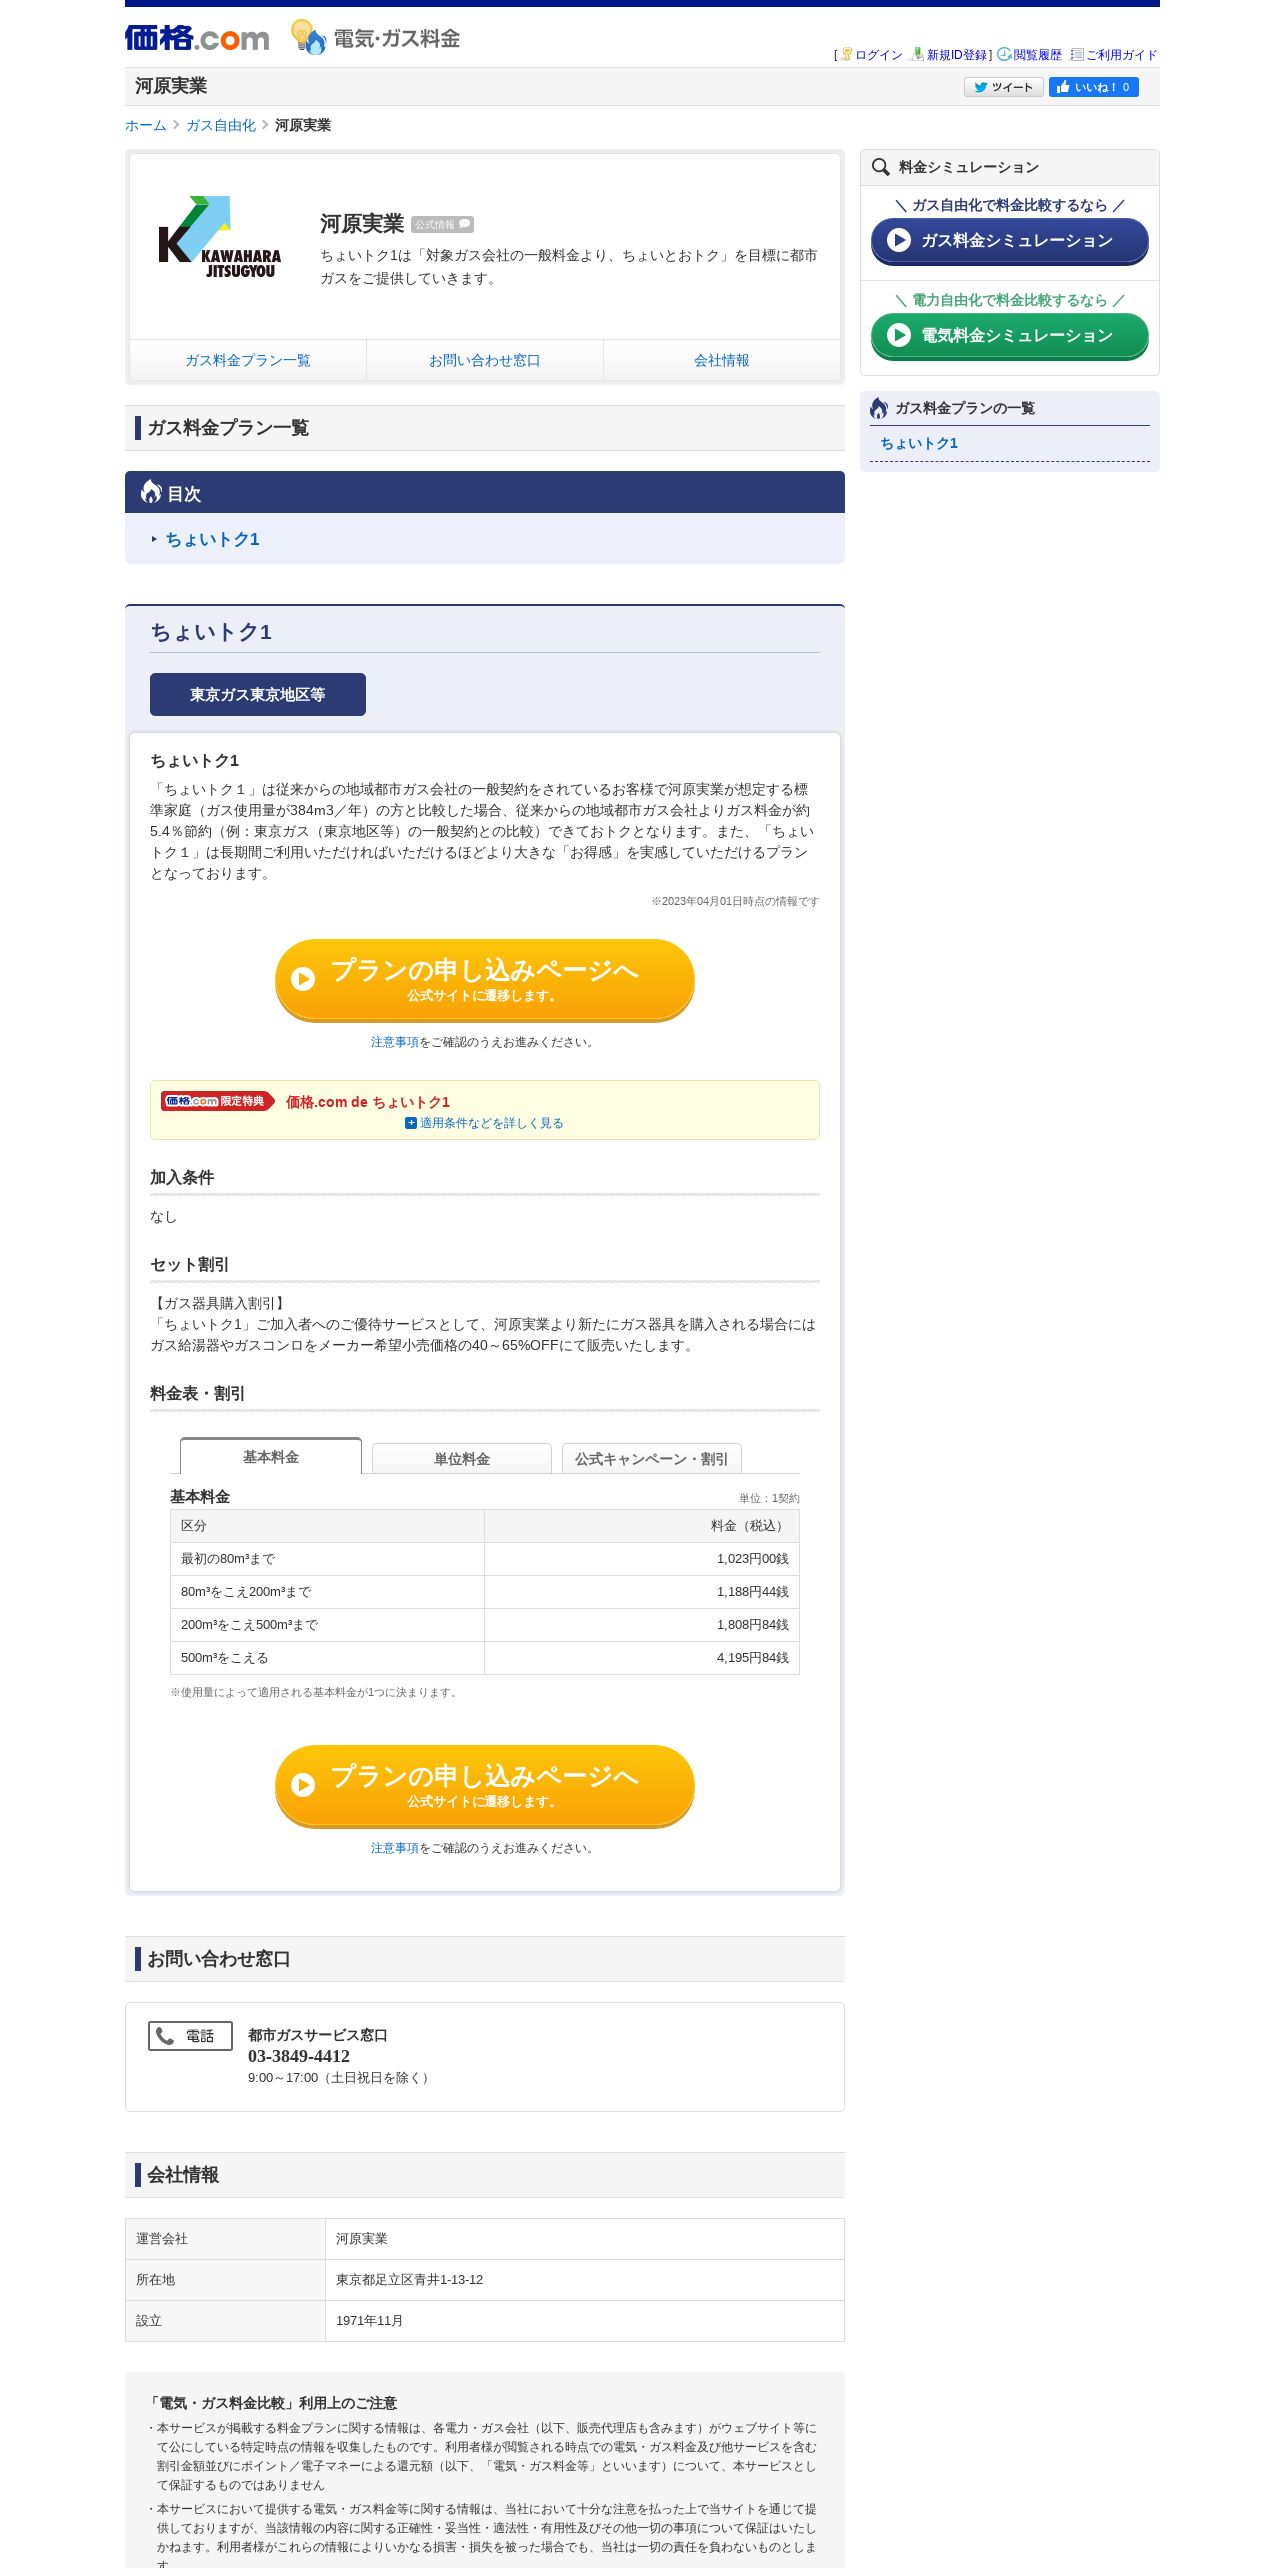
Task: Switch to 公式キャンペーン・割引 tab
Action: pos(651,1459)
